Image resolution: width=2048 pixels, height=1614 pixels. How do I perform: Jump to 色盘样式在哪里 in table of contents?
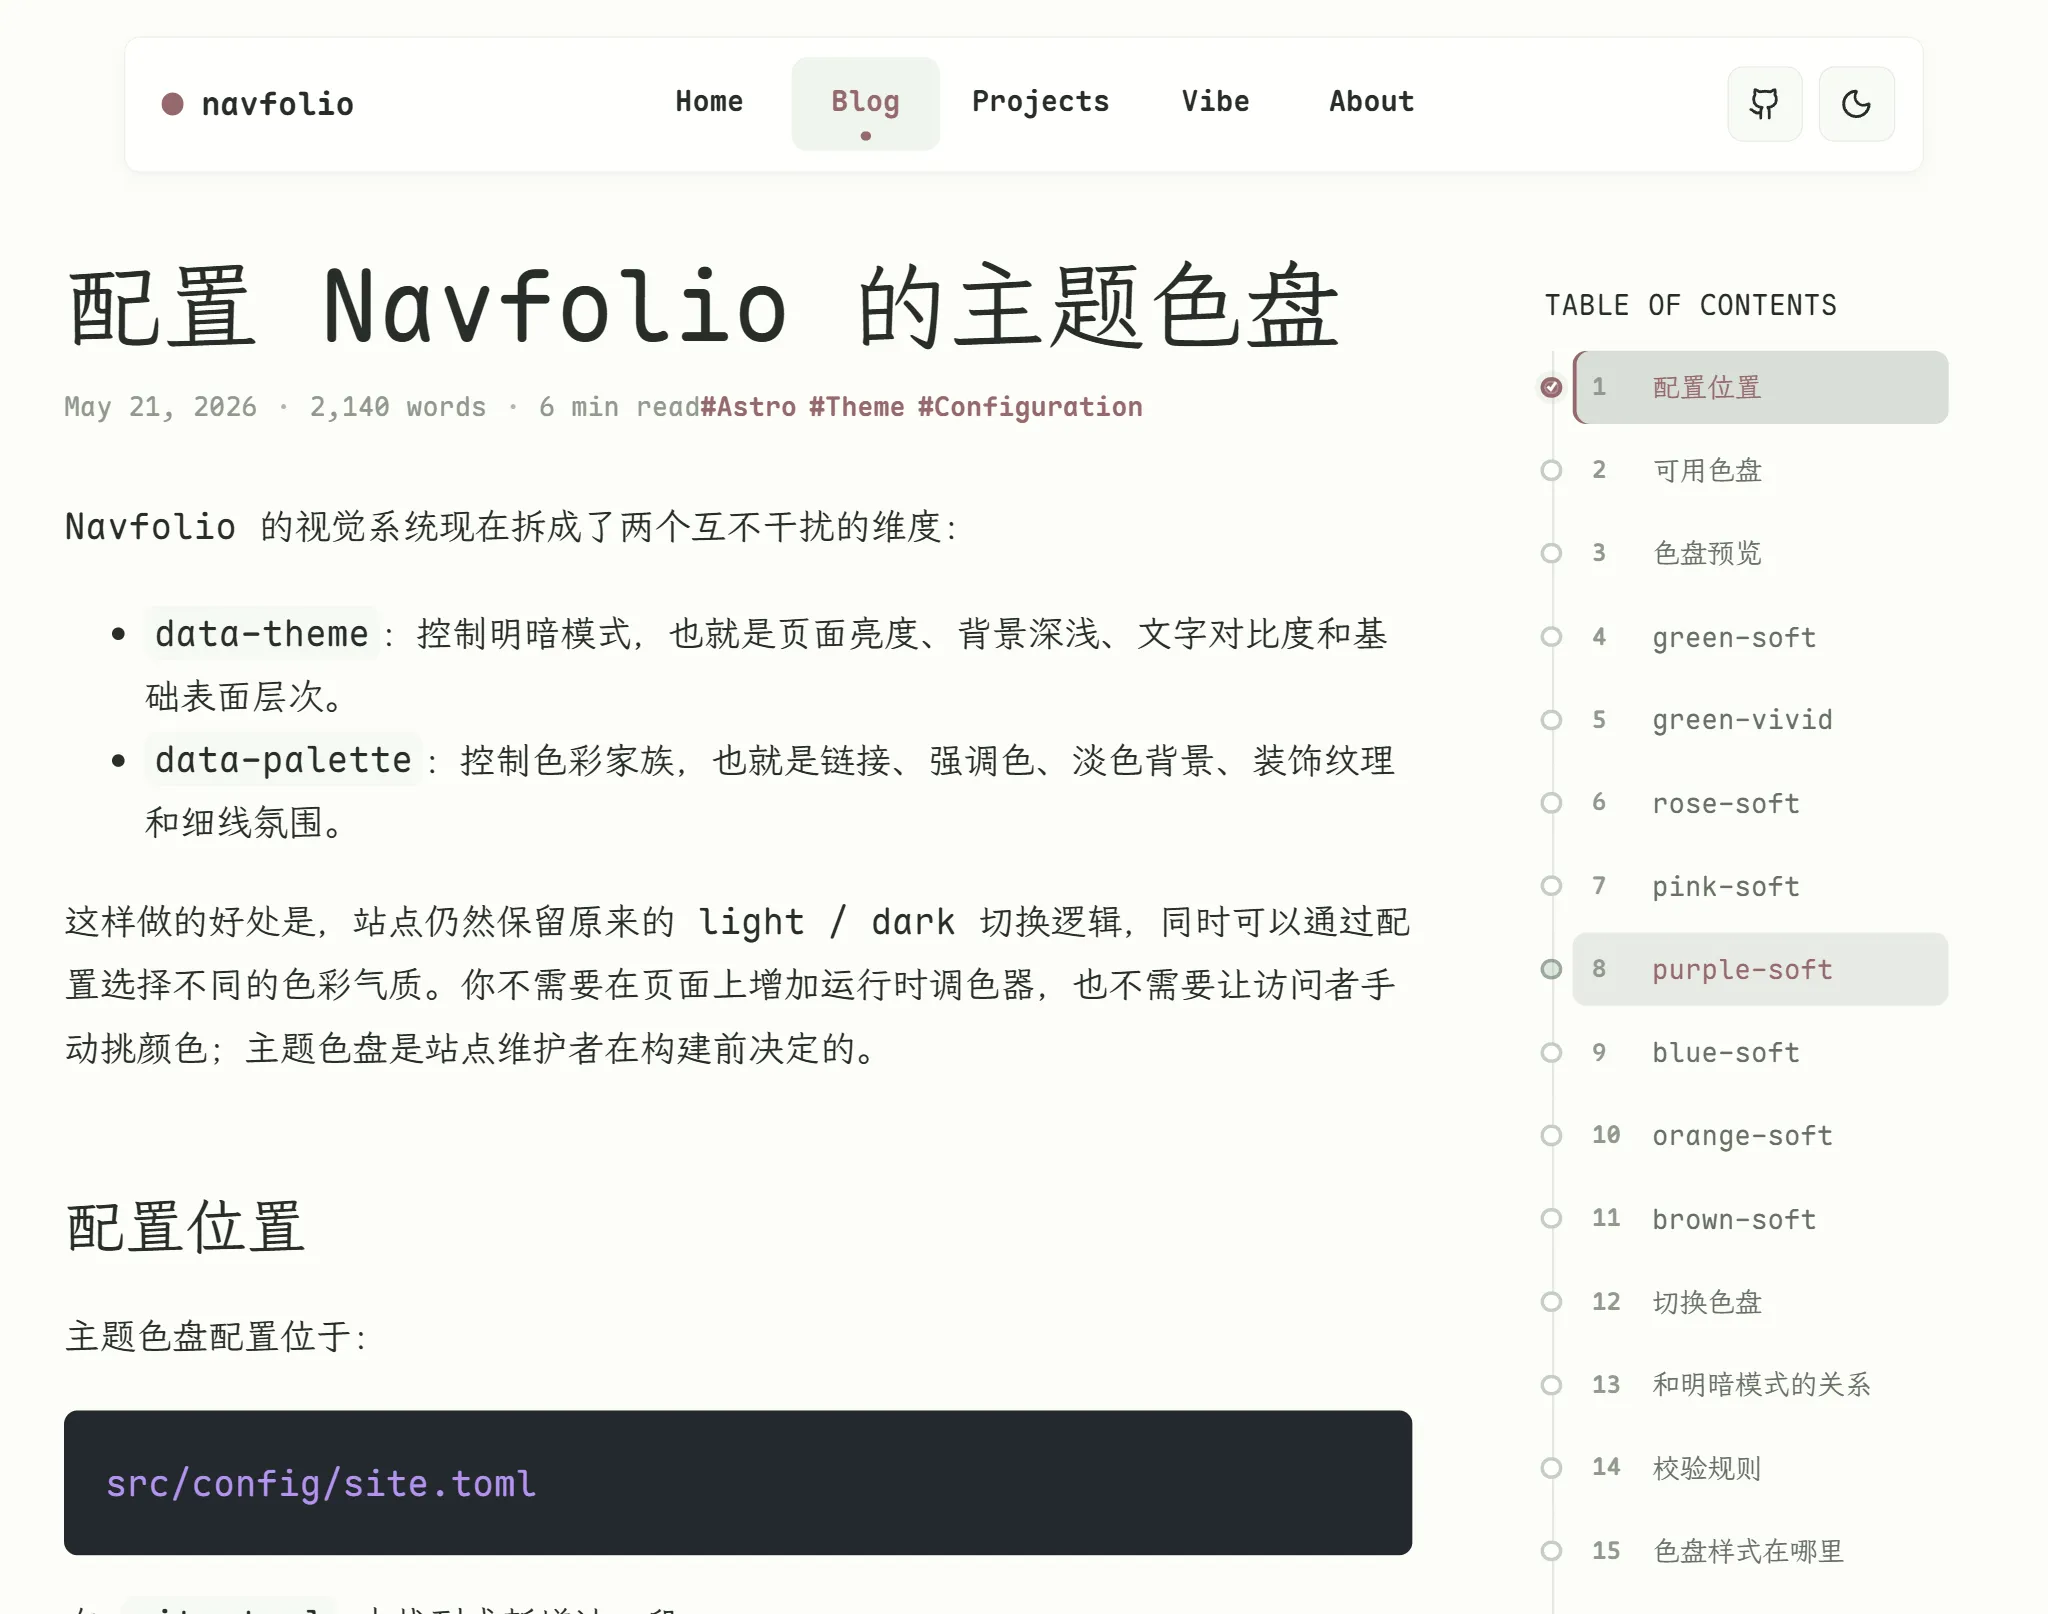pyautogui.click(x=1760, y=1551)
